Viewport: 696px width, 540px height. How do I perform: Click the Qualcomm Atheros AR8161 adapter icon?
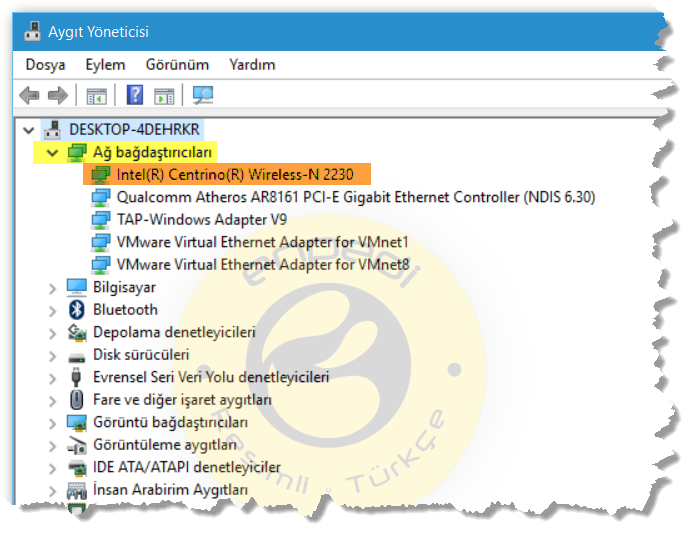pos(101,197)
